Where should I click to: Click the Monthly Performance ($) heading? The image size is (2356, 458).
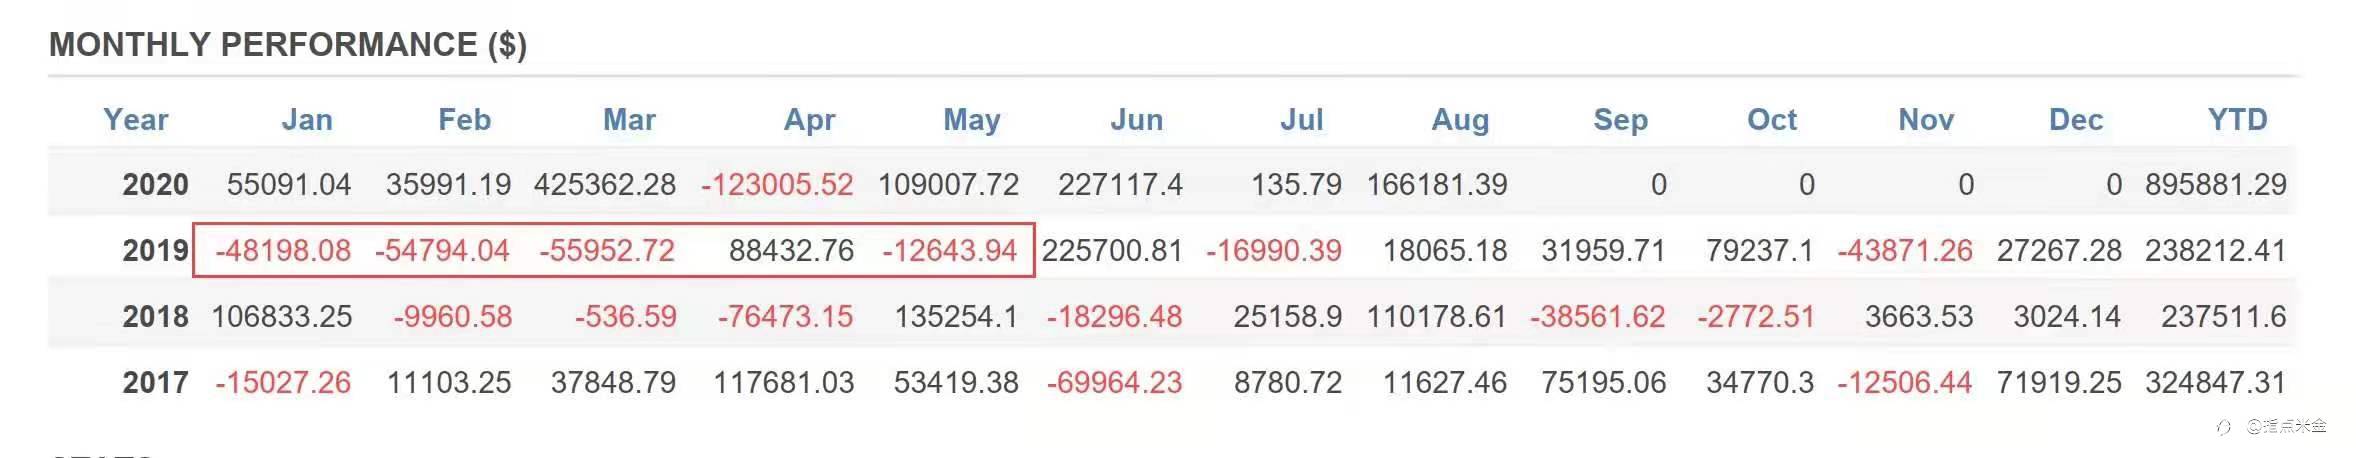(x=288, y=45)
